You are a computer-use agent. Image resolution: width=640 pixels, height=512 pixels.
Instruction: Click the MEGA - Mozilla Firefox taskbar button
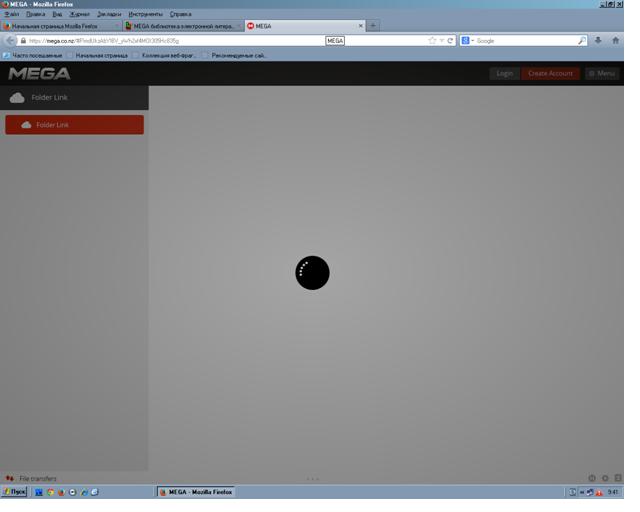[196, 492]
